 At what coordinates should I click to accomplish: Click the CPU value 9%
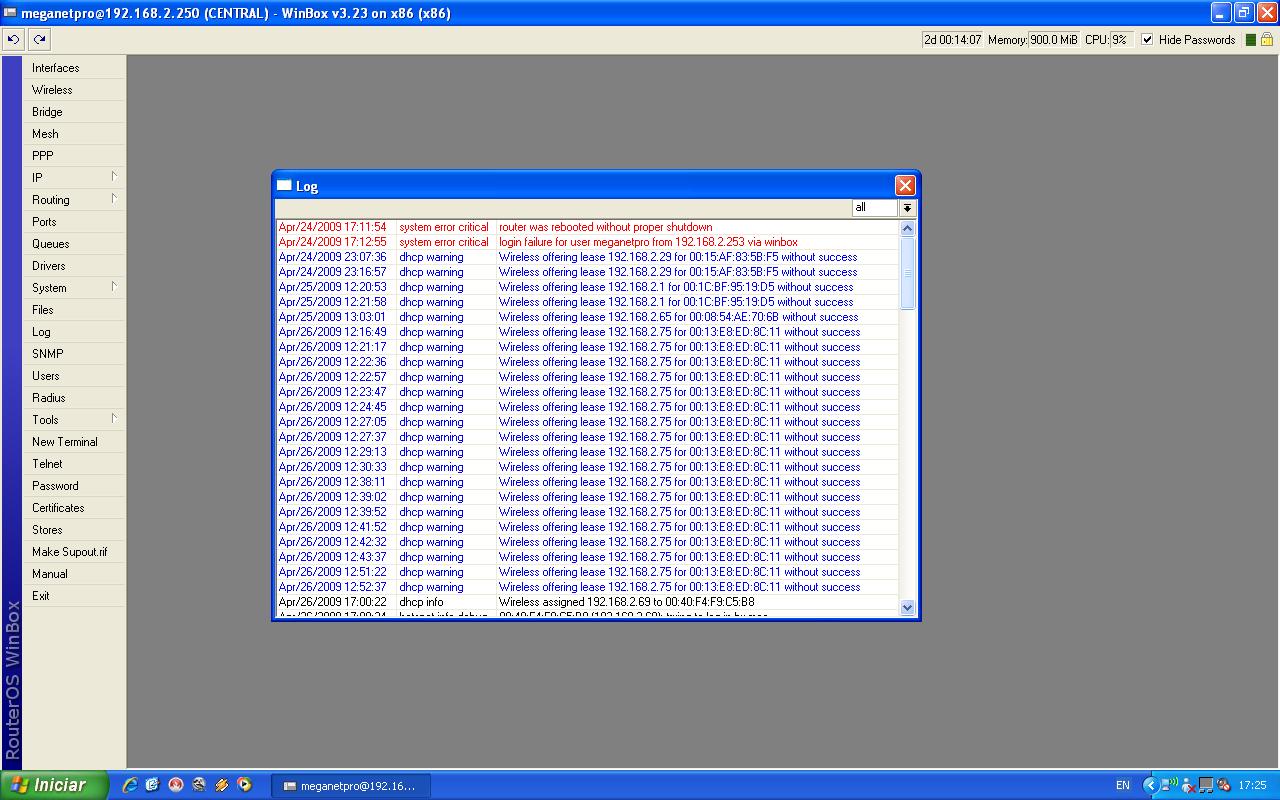[1121, 40]
